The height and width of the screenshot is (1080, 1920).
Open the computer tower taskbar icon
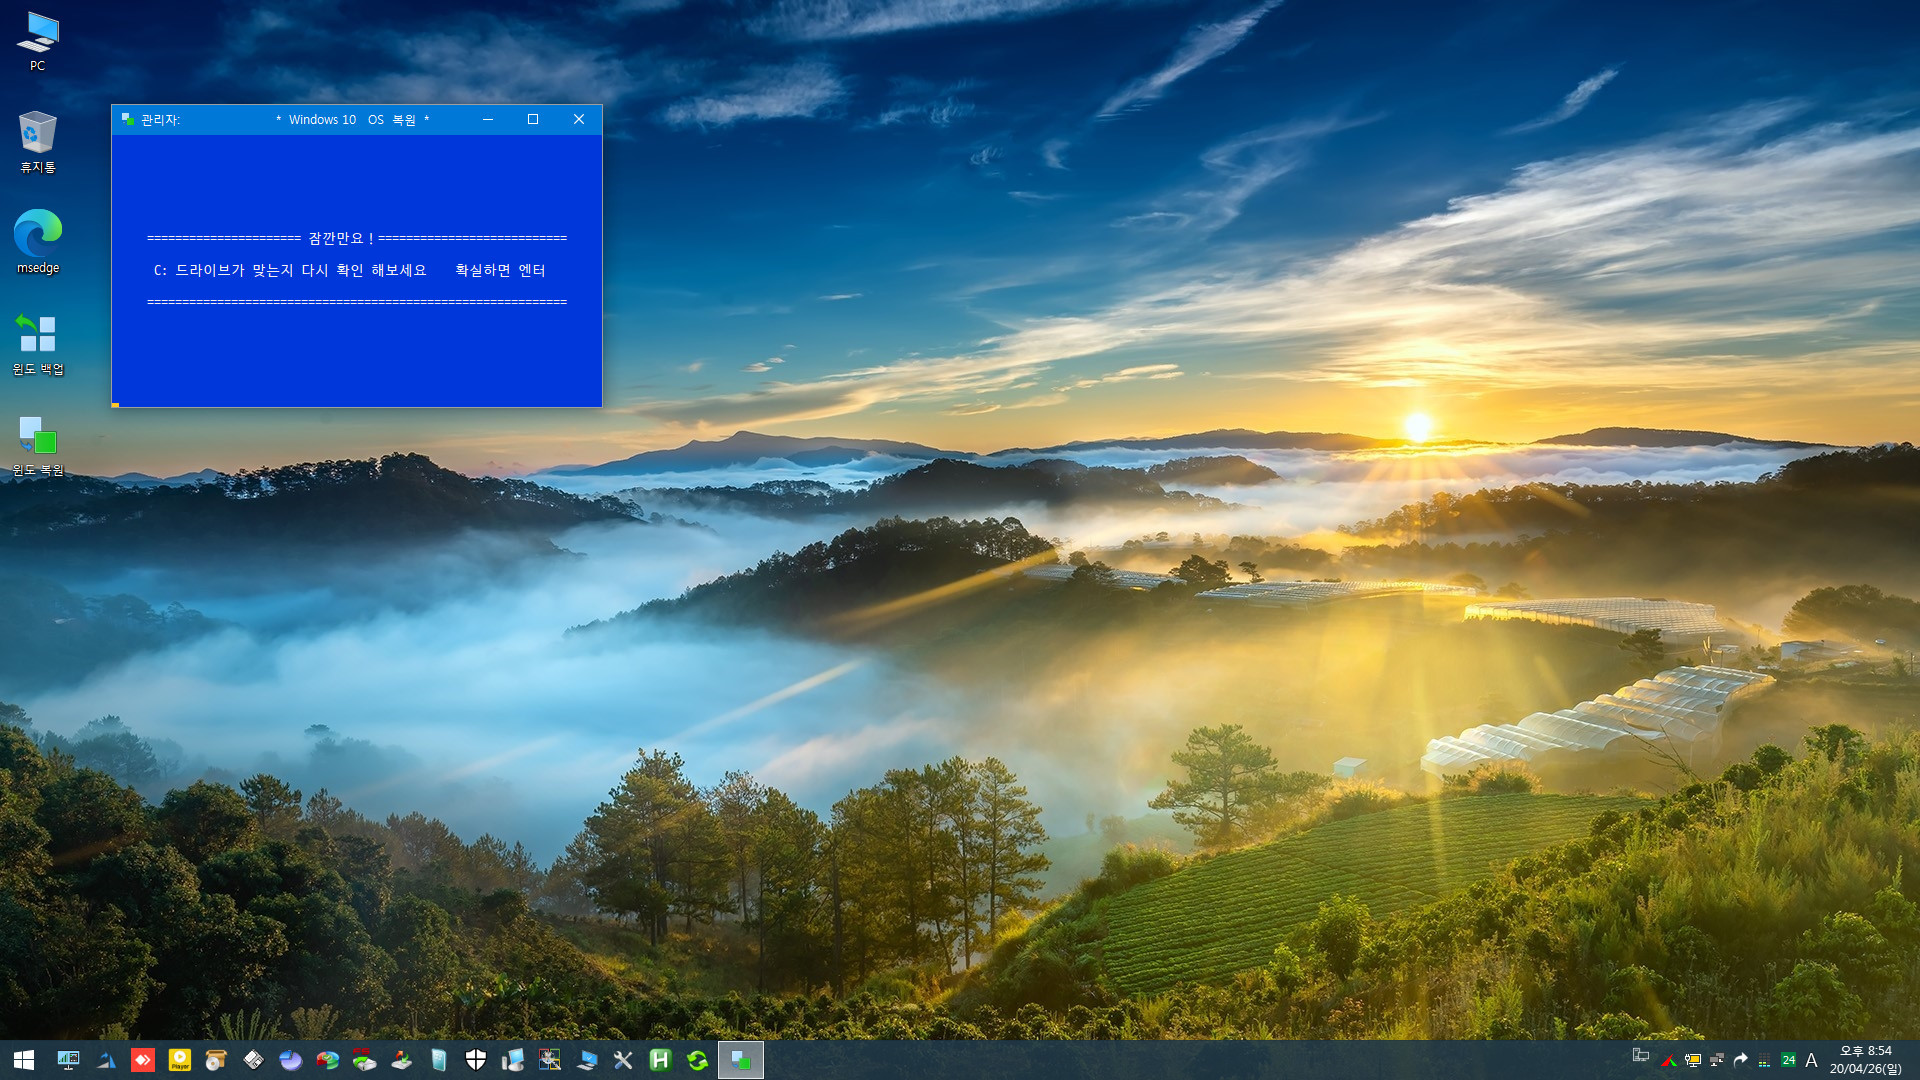(513, 1060)
